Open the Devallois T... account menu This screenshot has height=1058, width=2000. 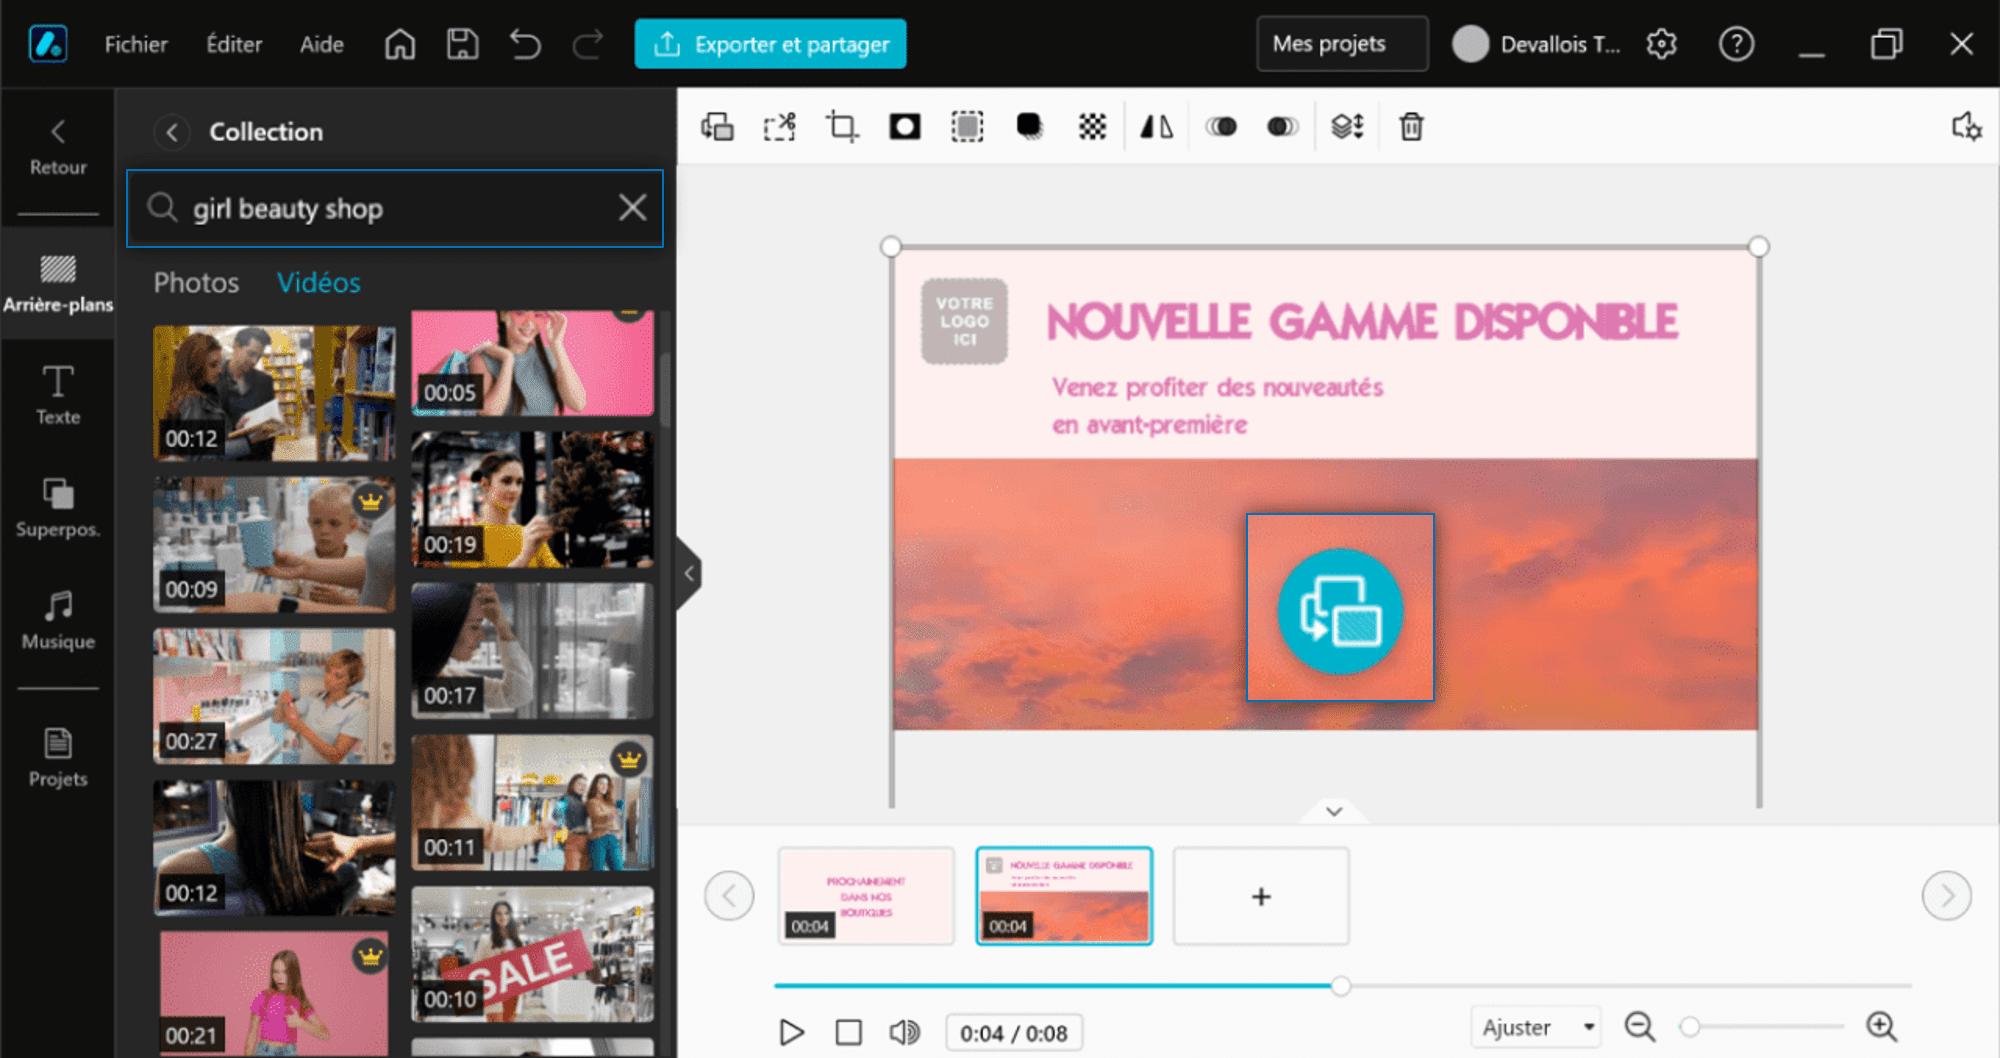coord(1537,44)
